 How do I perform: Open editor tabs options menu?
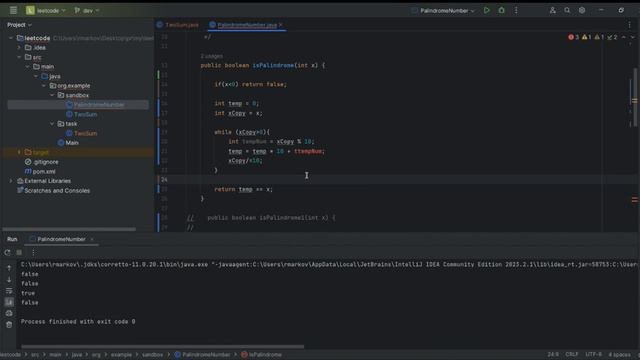tap(629, 25)
